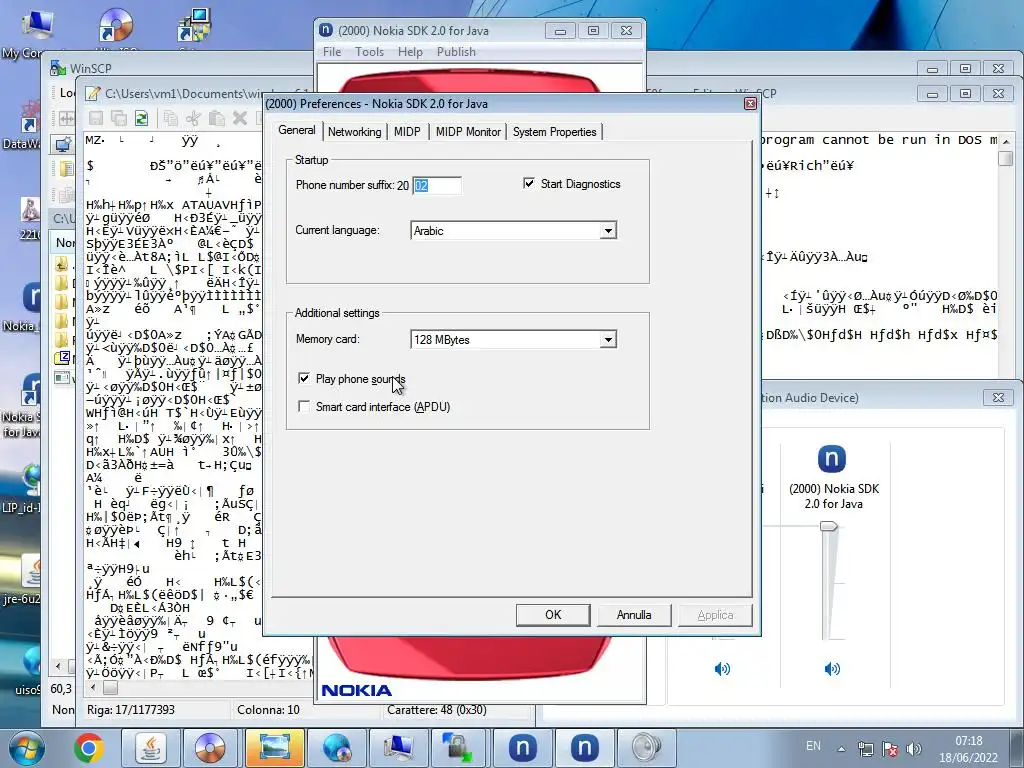Mute the Nokia SDK volume mixer channel
1024x768 pixels.
(832, 669)
